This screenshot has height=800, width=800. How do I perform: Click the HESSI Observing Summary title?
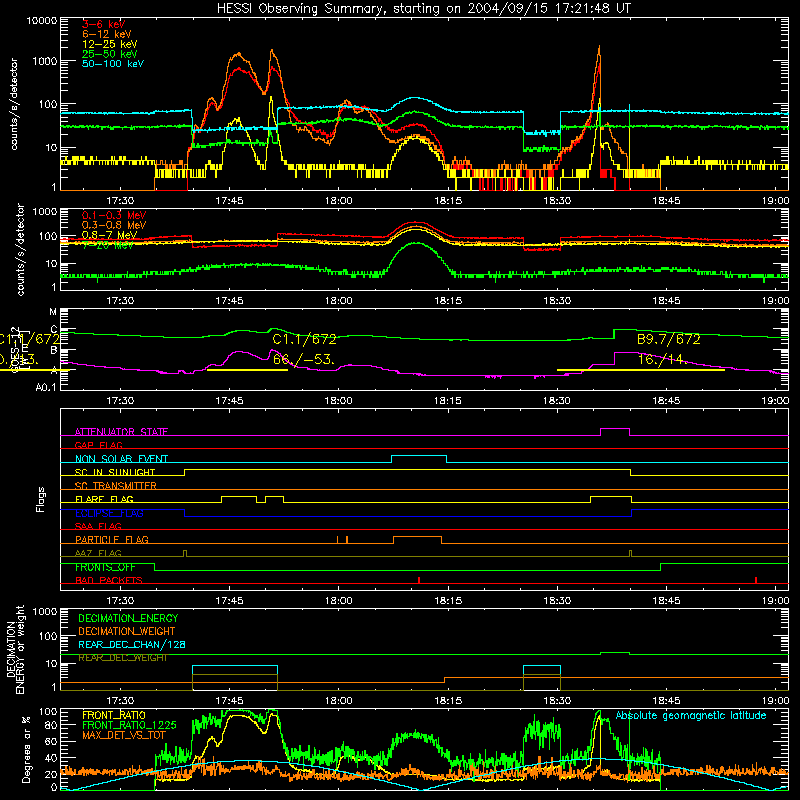424,8
